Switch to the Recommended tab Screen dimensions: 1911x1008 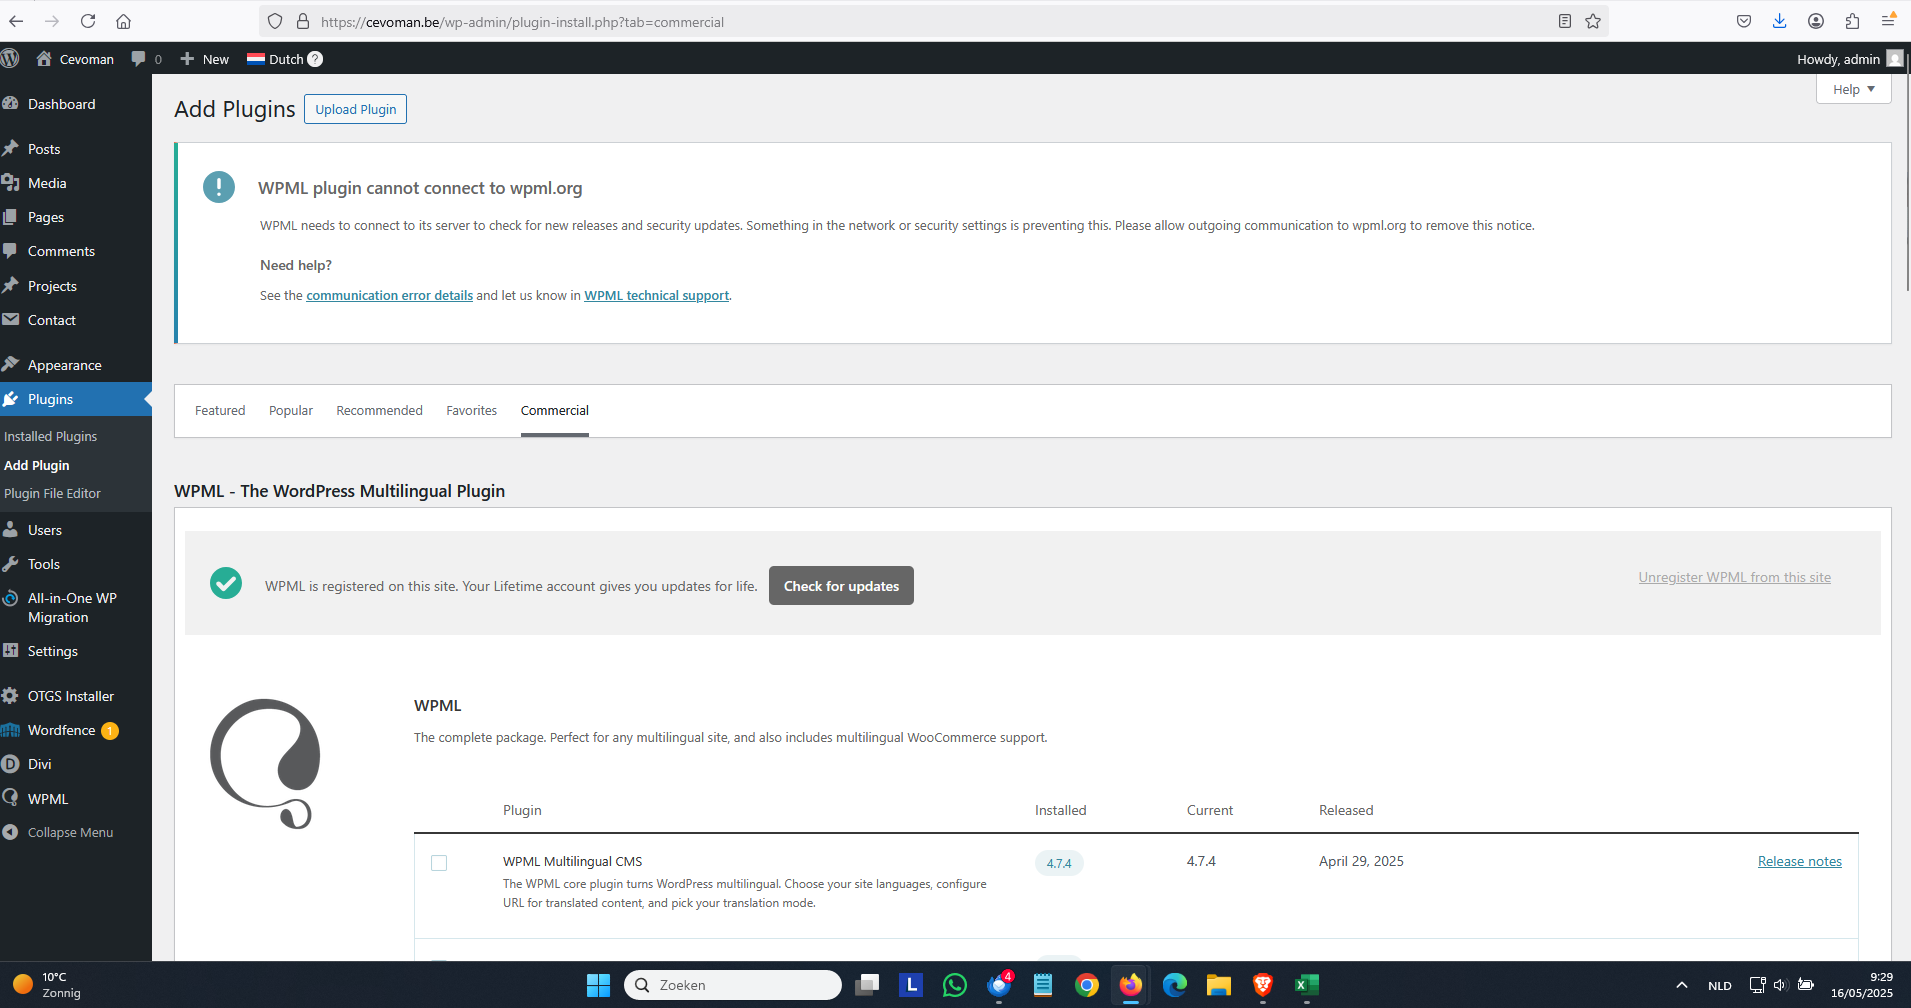[x=379, y=410]
